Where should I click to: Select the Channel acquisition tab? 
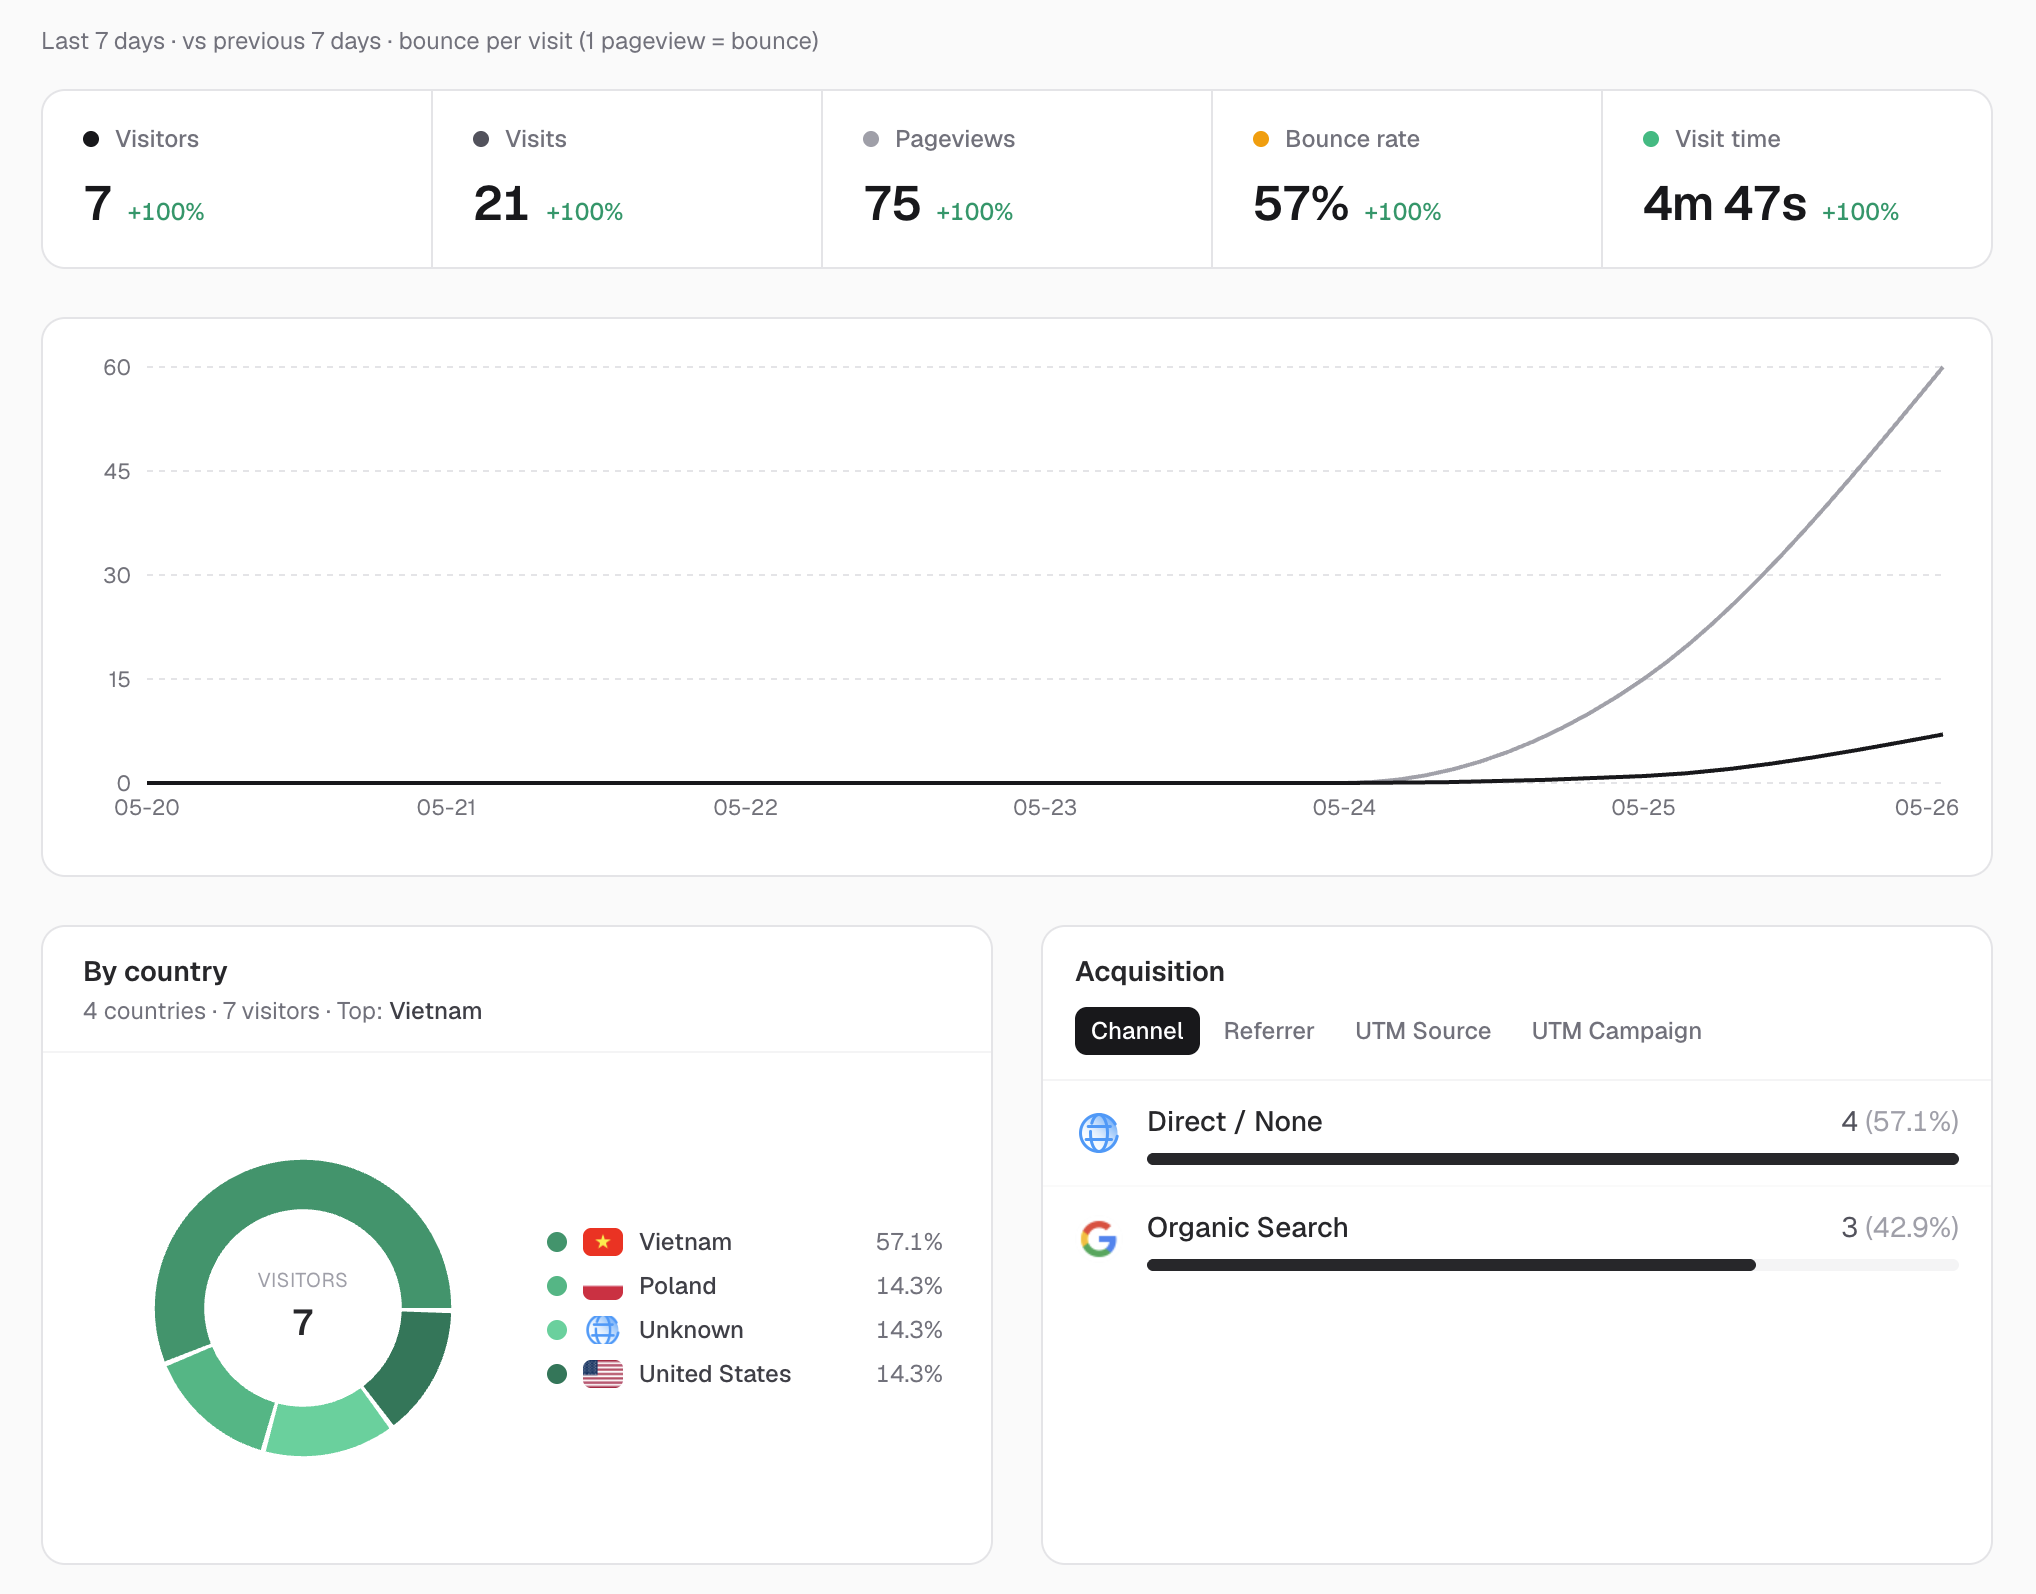(1137, 1031)
